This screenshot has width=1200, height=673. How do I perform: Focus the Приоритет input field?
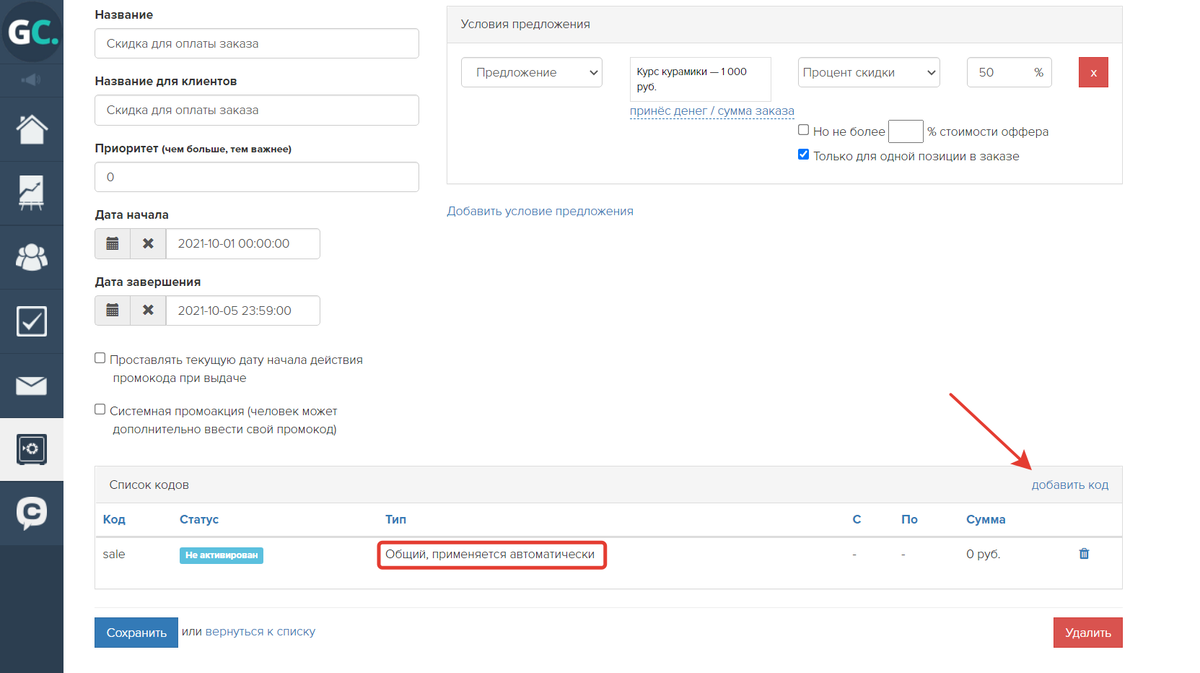click(x=257, y=177)
